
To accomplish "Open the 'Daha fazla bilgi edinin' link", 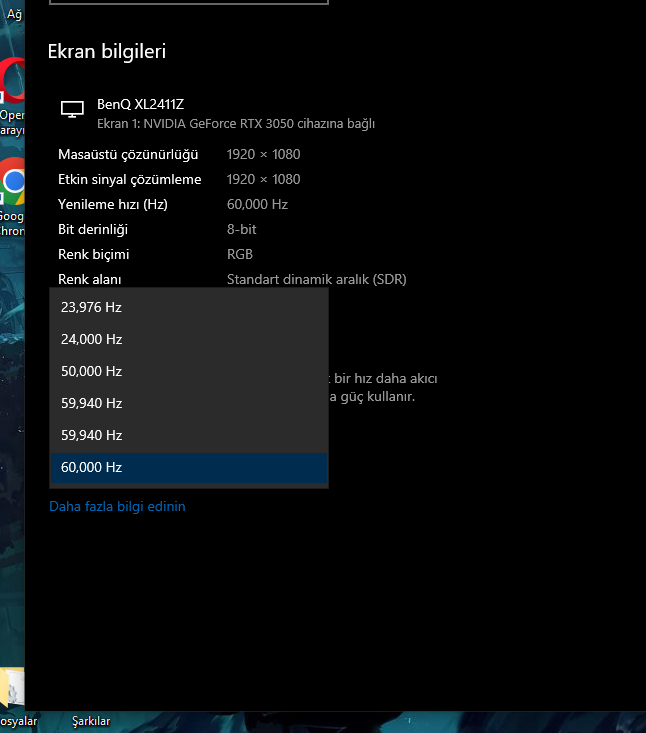I will (x=117, y=506).
